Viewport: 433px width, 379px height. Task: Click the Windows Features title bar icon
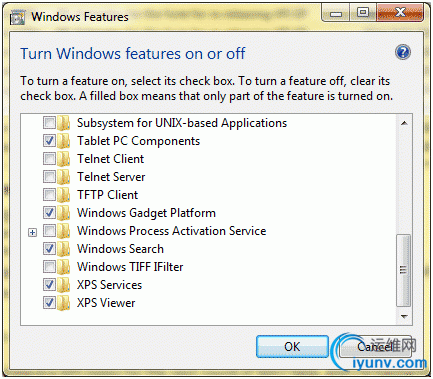(x=17, y=17)
